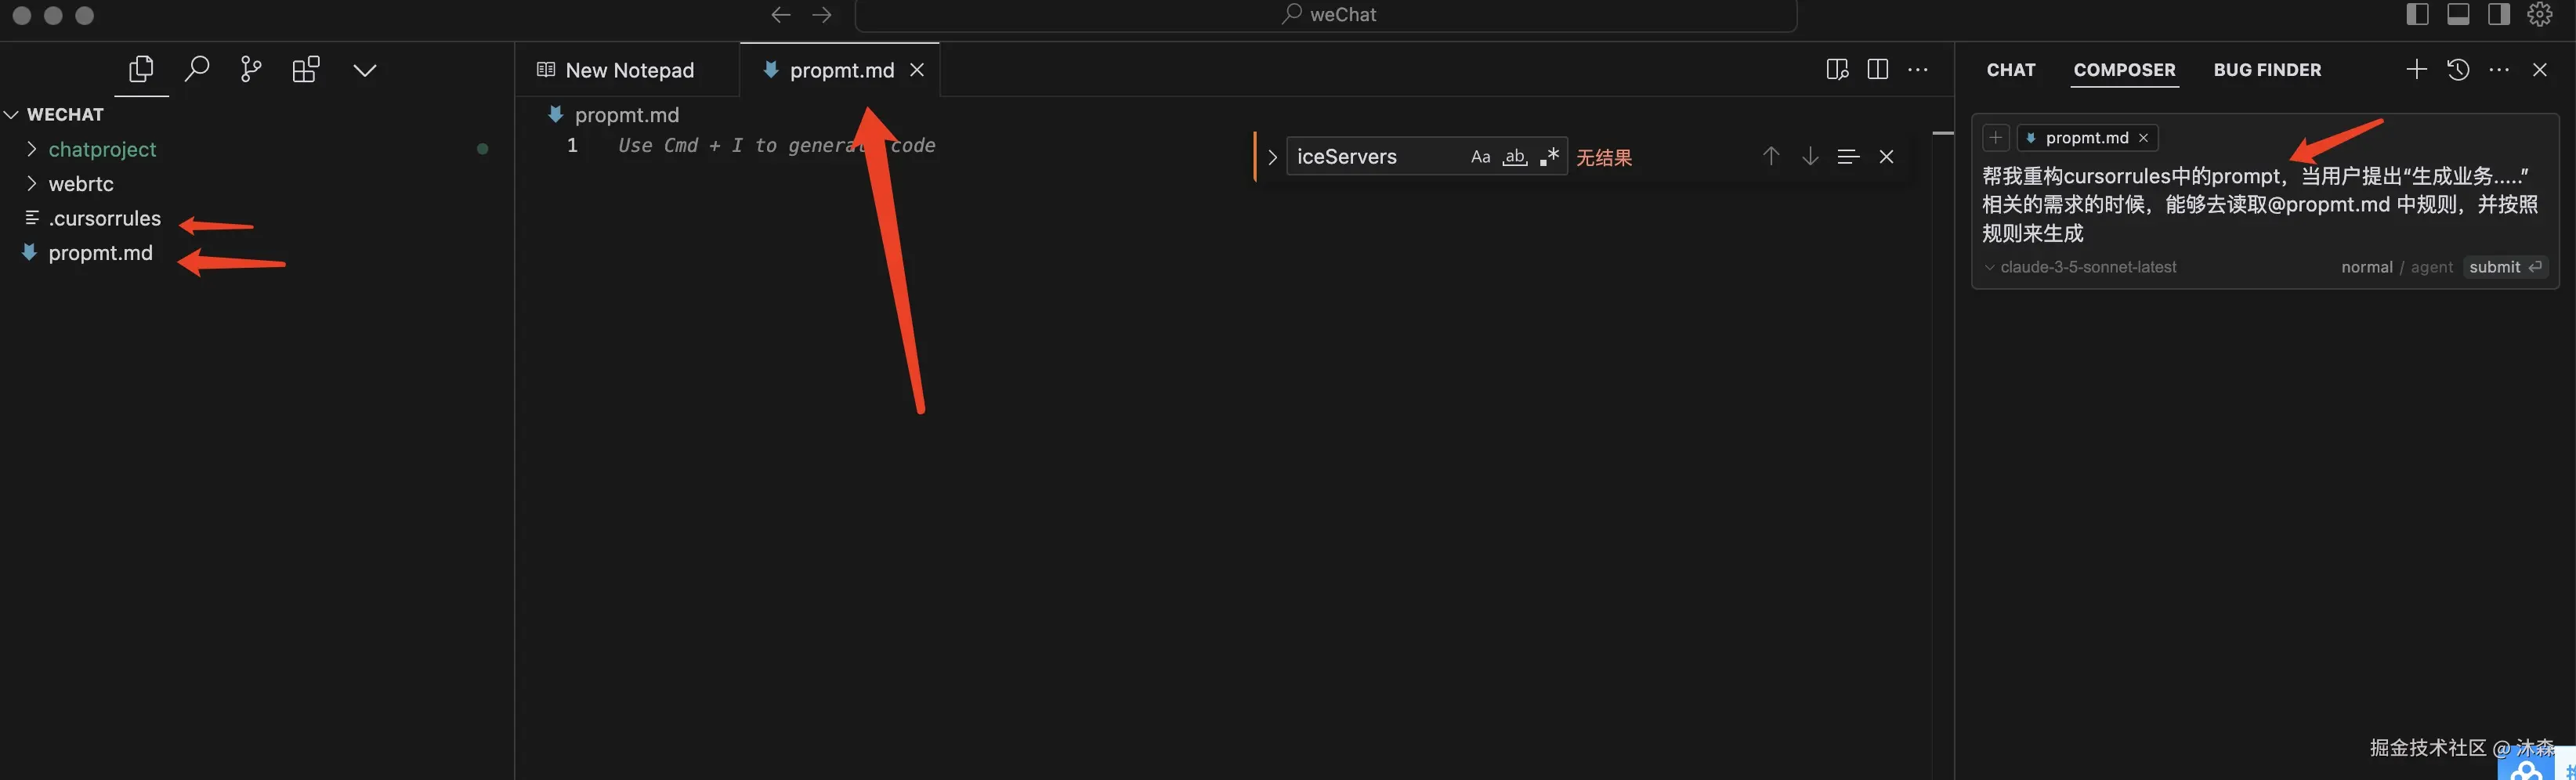
Task: Switch to the BUG FINDER tab
Action: (2267, 70)
